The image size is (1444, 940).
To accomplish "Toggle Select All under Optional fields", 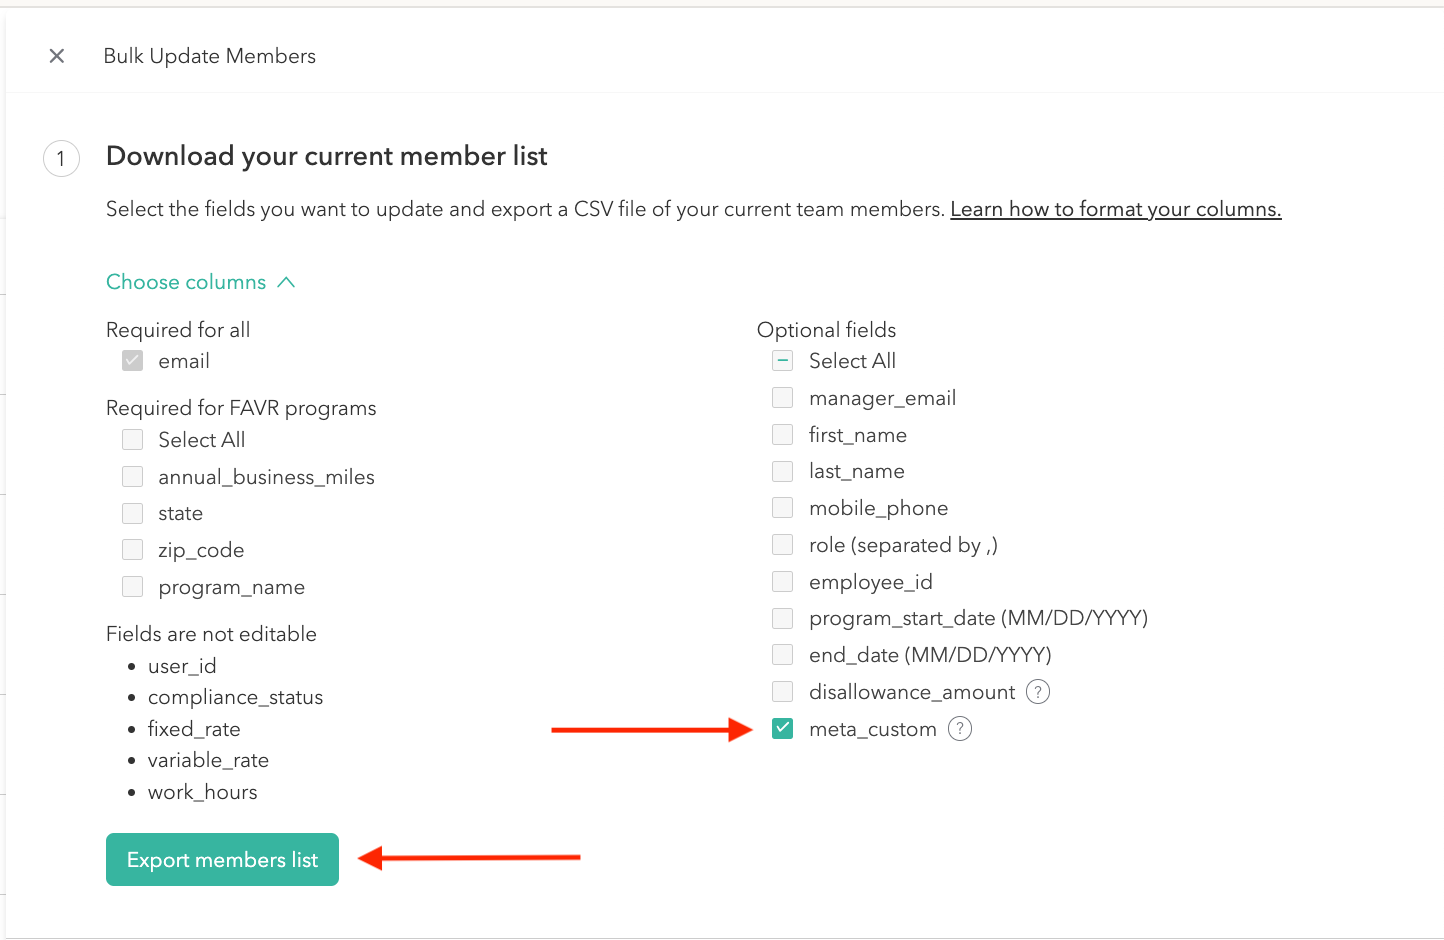I will (x=783, y=361).
